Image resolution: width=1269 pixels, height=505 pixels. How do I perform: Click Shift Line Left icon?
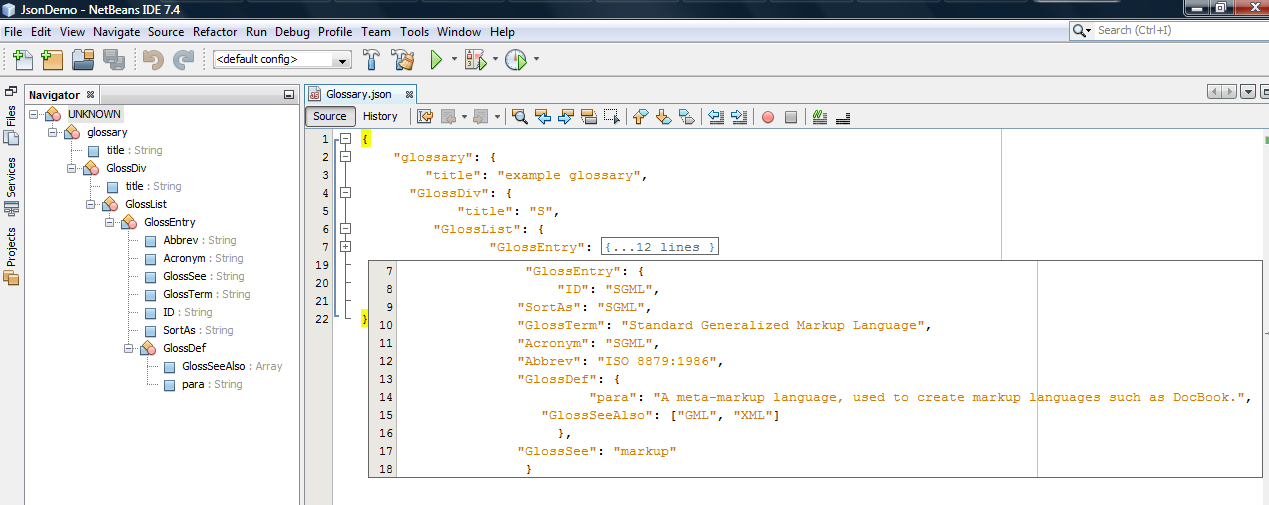pyautogui.click(x=716, y=116)
